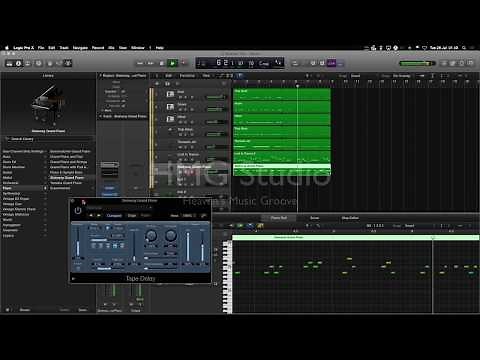Open the Note Pads button
Screen dimensions: 480x360
click(x=452, y=63)
